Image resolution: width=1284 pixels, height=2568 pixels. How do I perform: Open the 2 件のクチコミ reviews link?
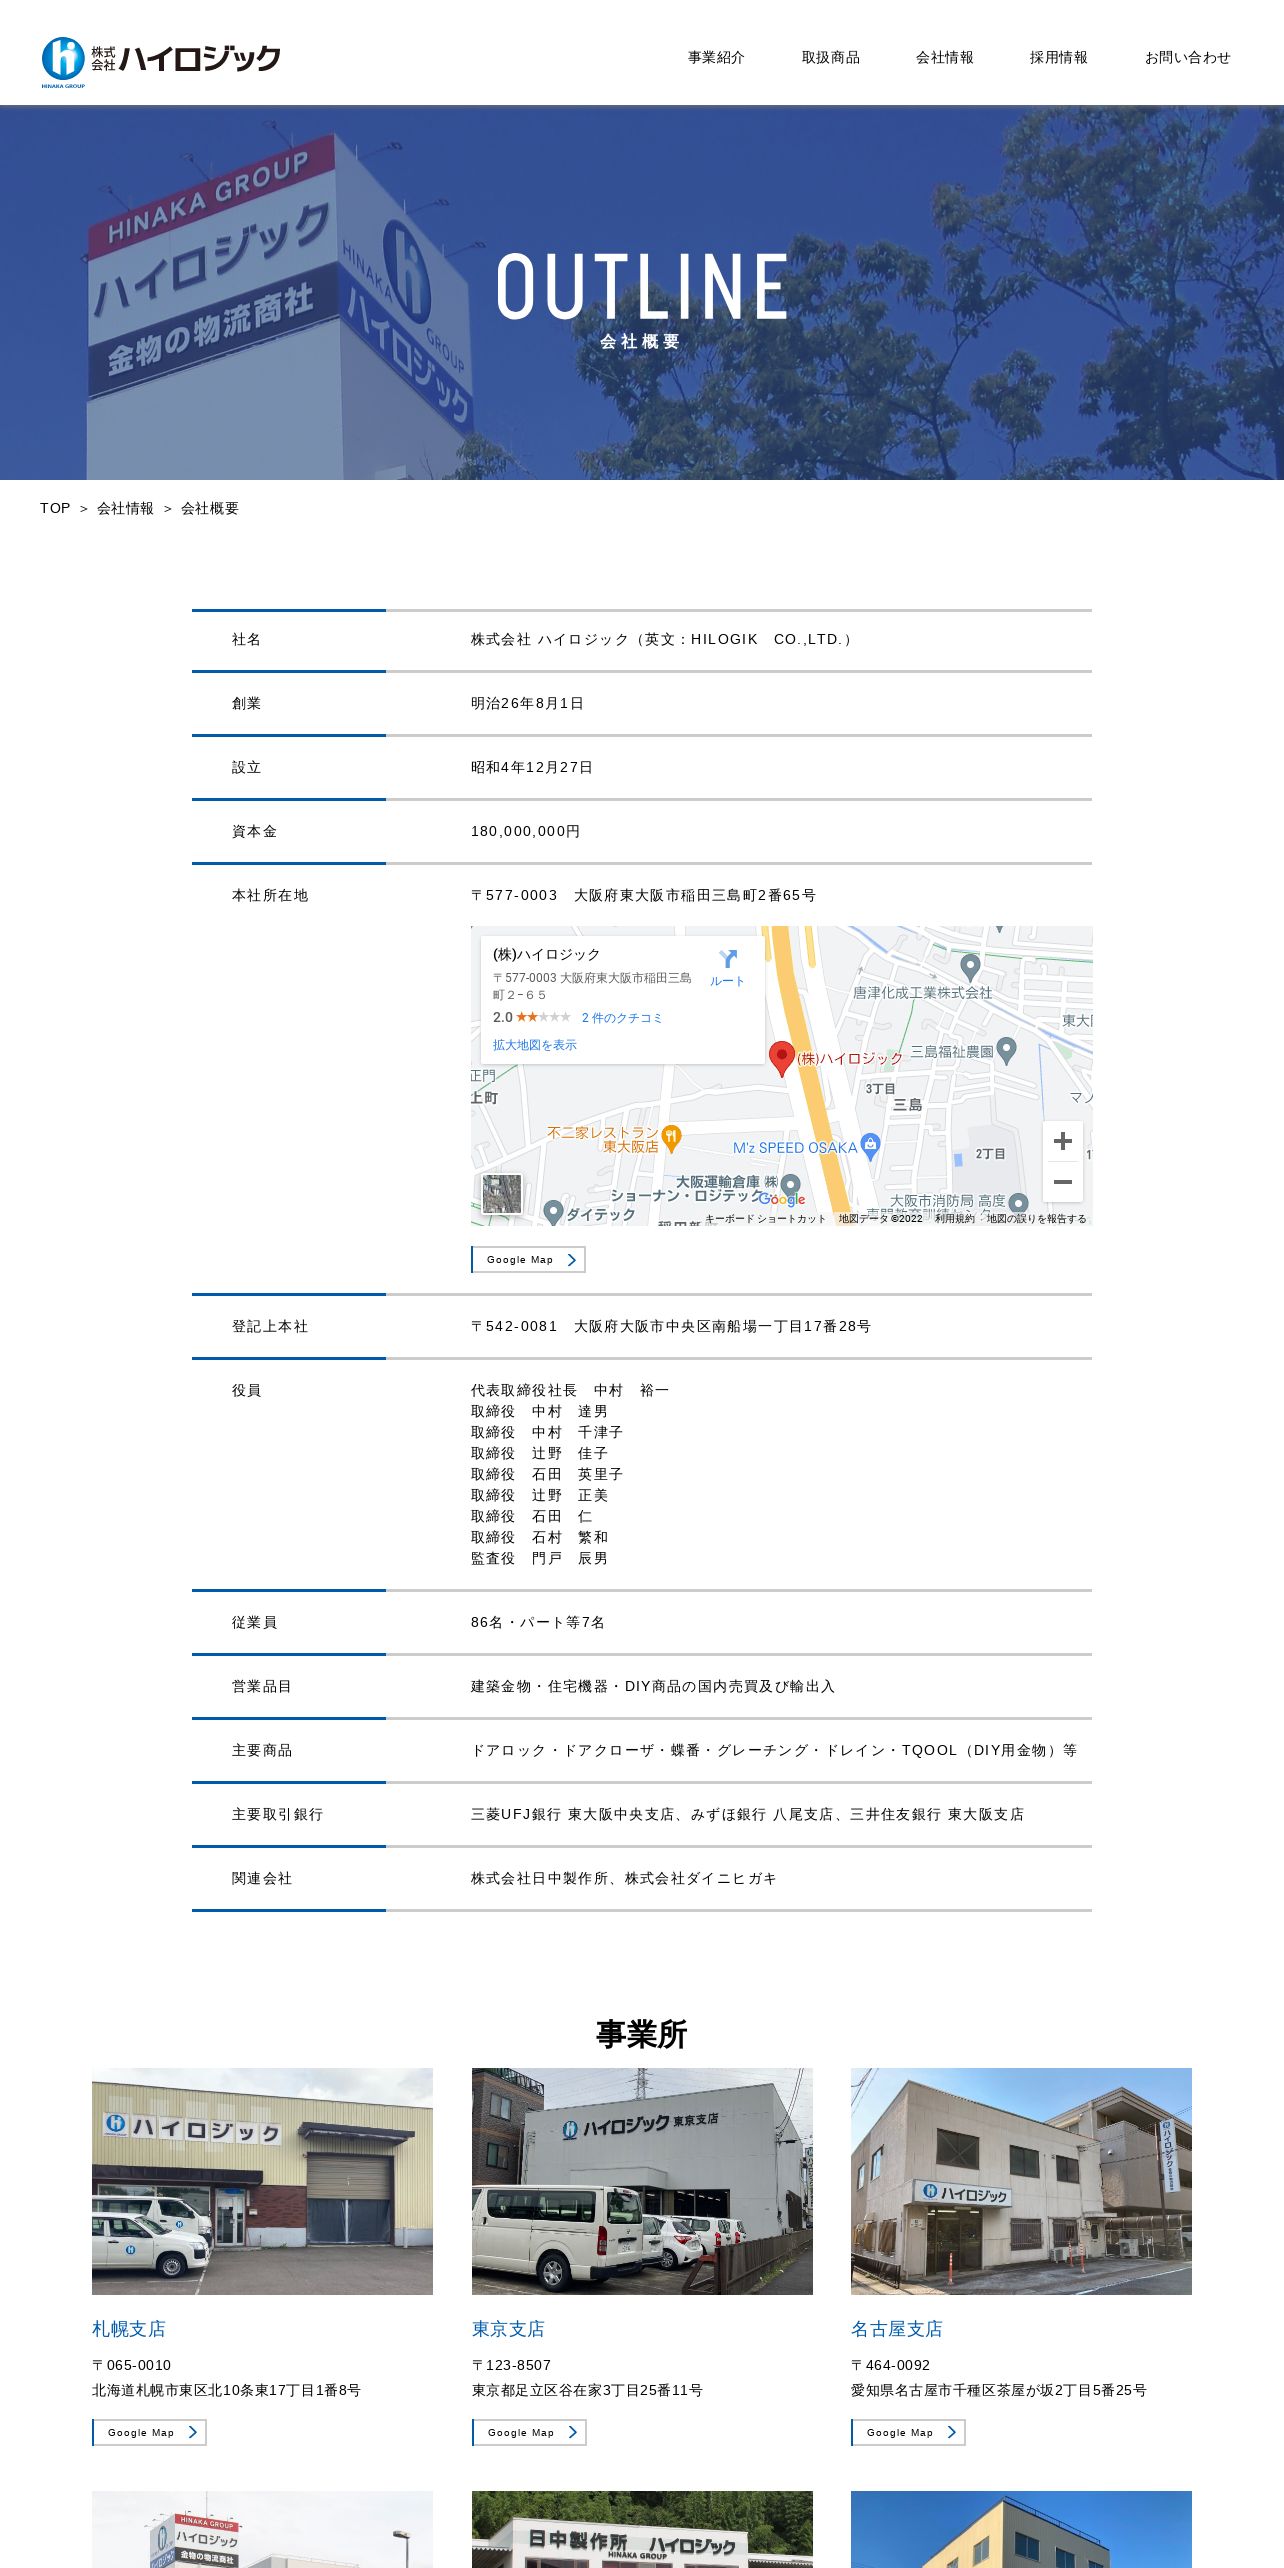click(622, 1018)
